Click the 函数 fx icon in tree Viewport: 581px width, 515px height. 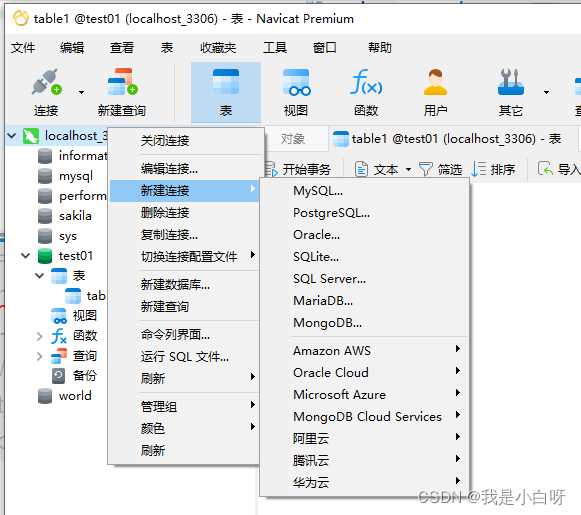coord(59,336)
